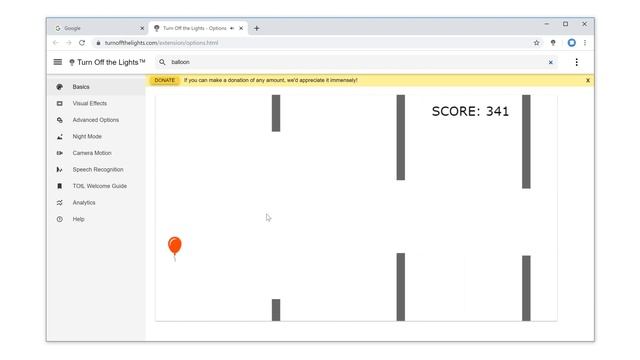The width and height of the screenshot is (640, 360).
Task: Maximize the Chrome window
Action: coord(566,24)
